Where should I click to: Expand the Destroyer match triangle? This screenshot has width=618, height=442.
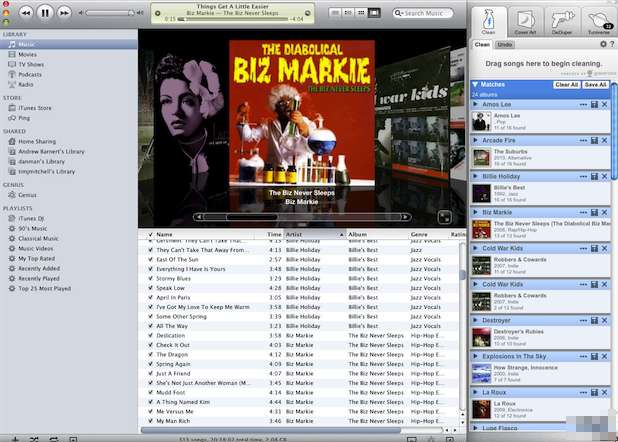pyautogui.click(x=475, y=321)
